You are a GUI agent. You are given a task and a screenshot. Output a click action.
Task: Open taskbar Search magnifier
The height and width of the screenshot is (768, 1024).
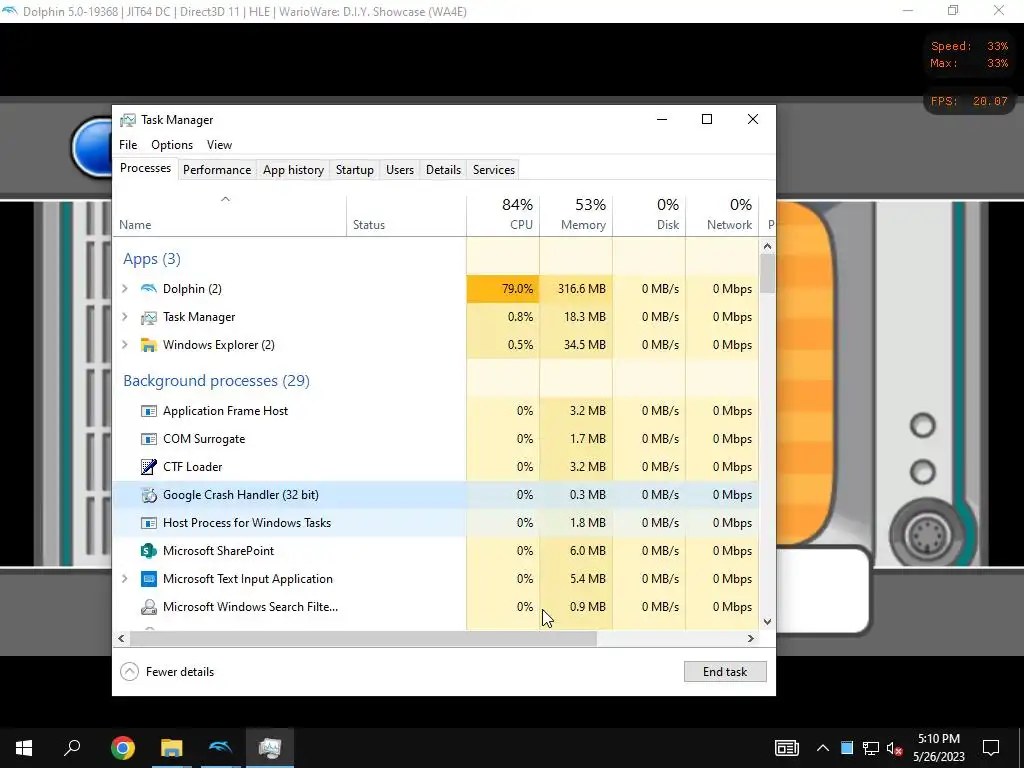tap(72, 748)
